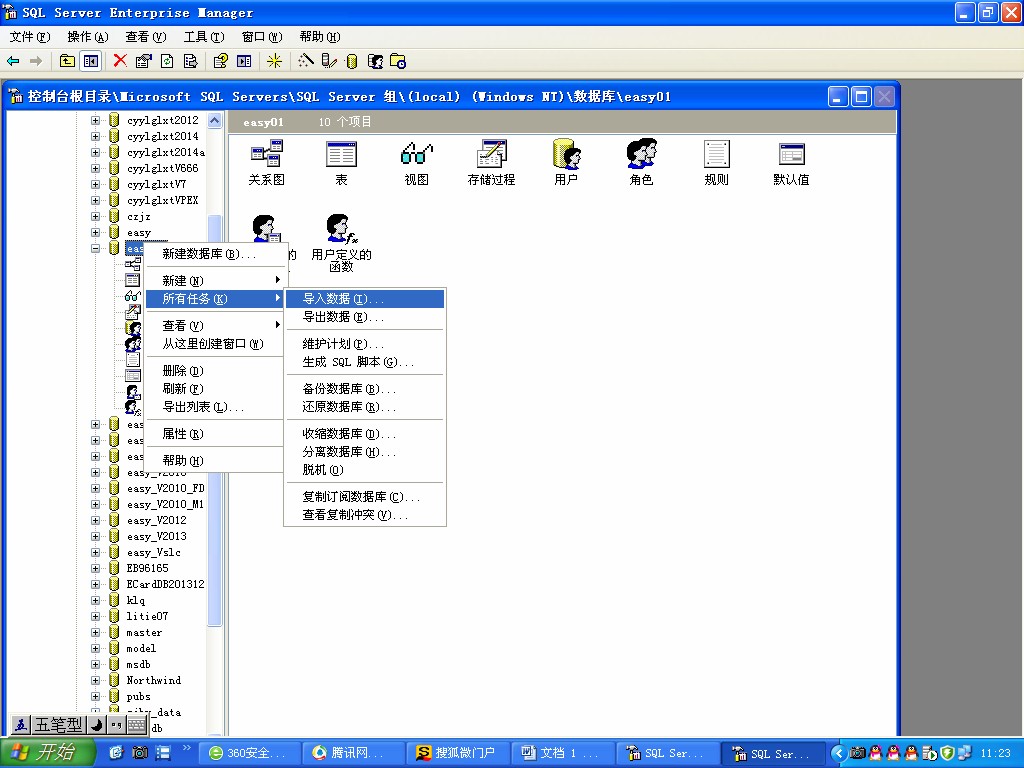Open the 用户 (Users) icon
The height and width of the screenshot is (768, 1024).
[x=566, y=155]
